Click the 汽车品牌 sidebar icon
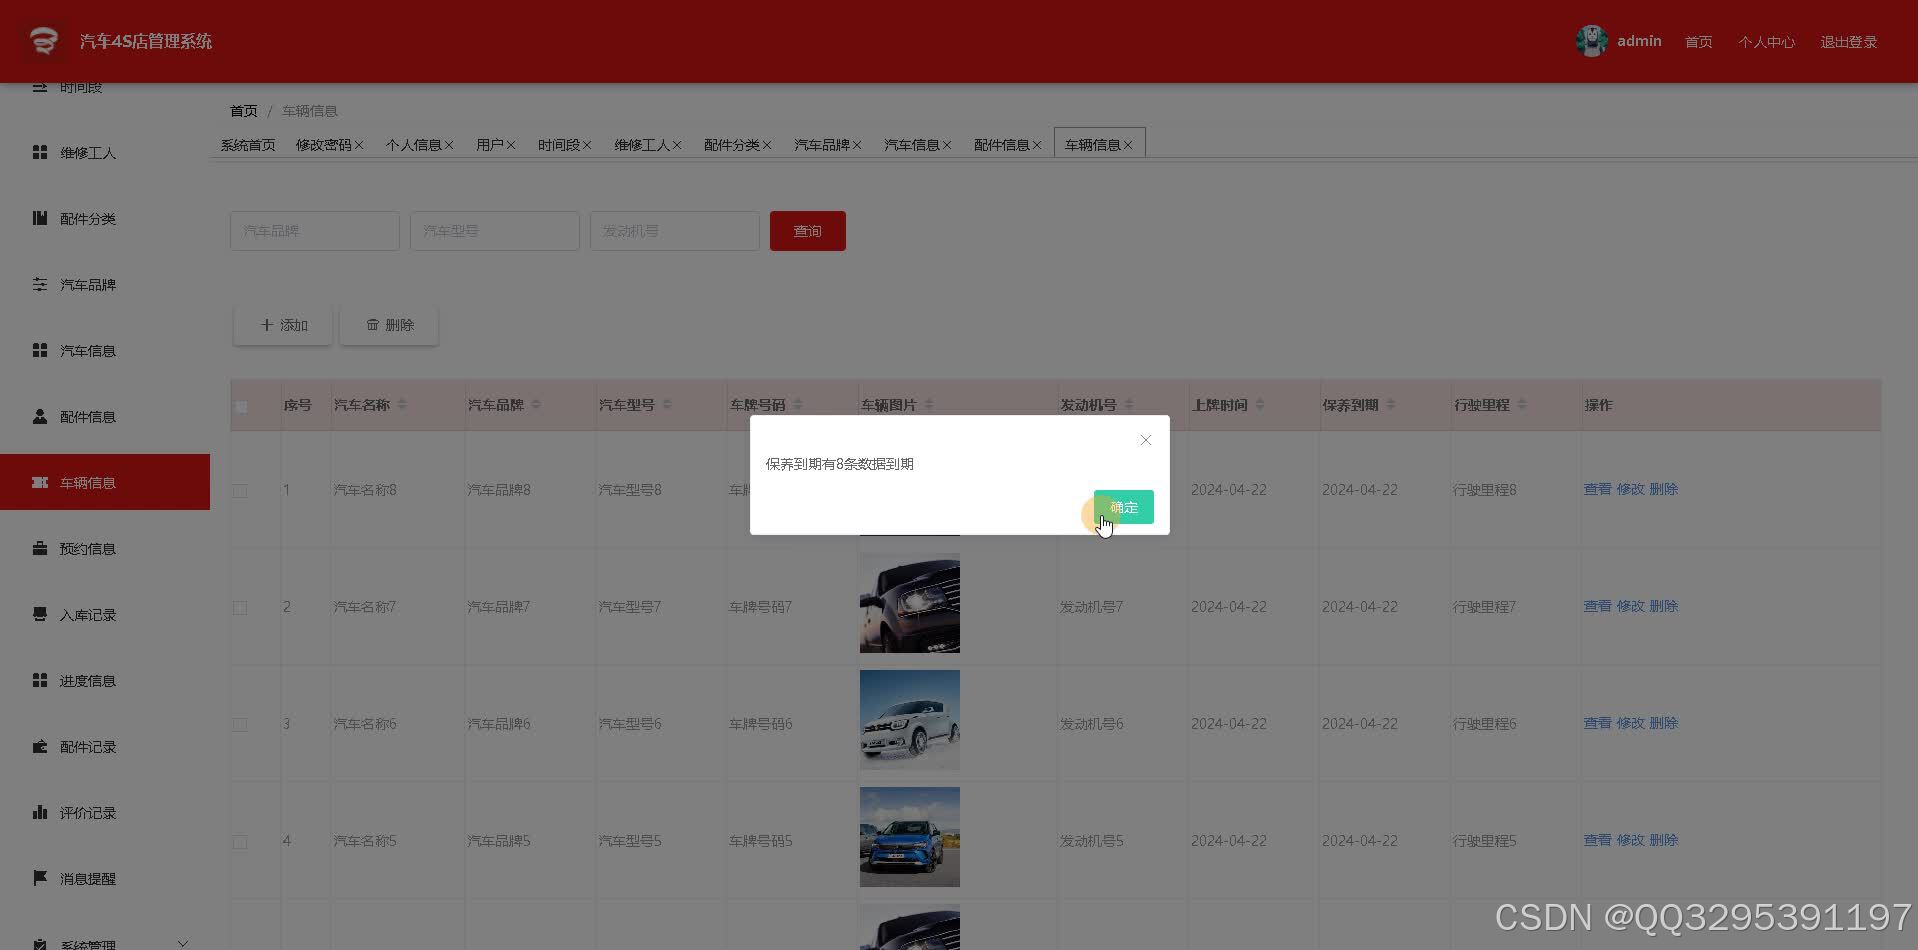 (40, 284)
